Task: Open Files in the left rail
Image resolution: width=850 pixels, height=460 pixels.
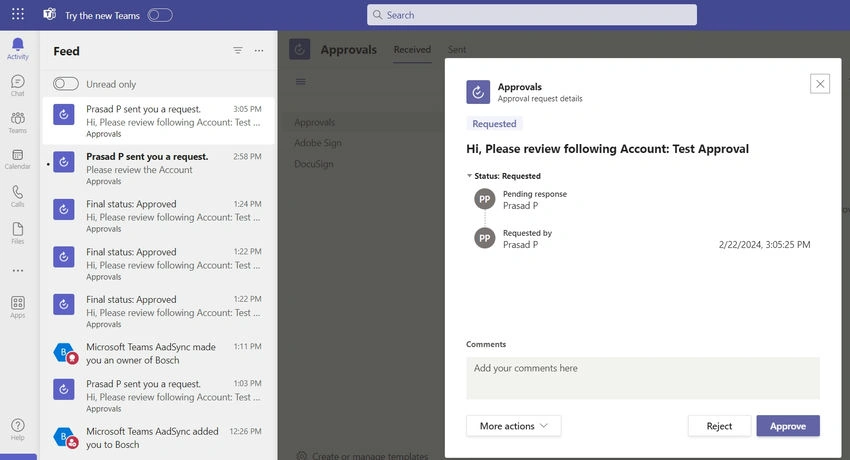Action: pos(18,233)
